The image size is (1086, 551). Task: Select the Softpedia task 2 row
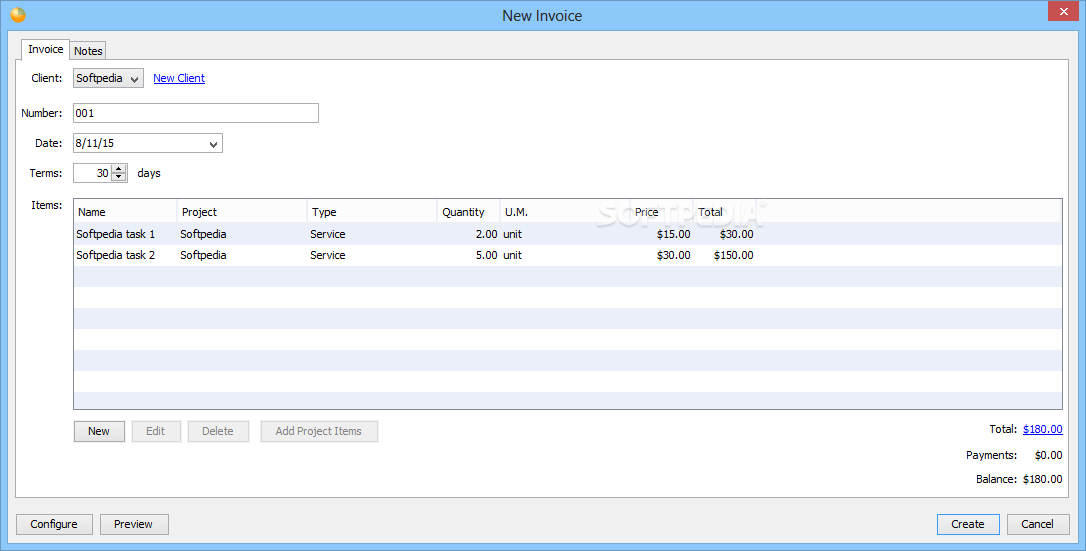pos(567,255)
